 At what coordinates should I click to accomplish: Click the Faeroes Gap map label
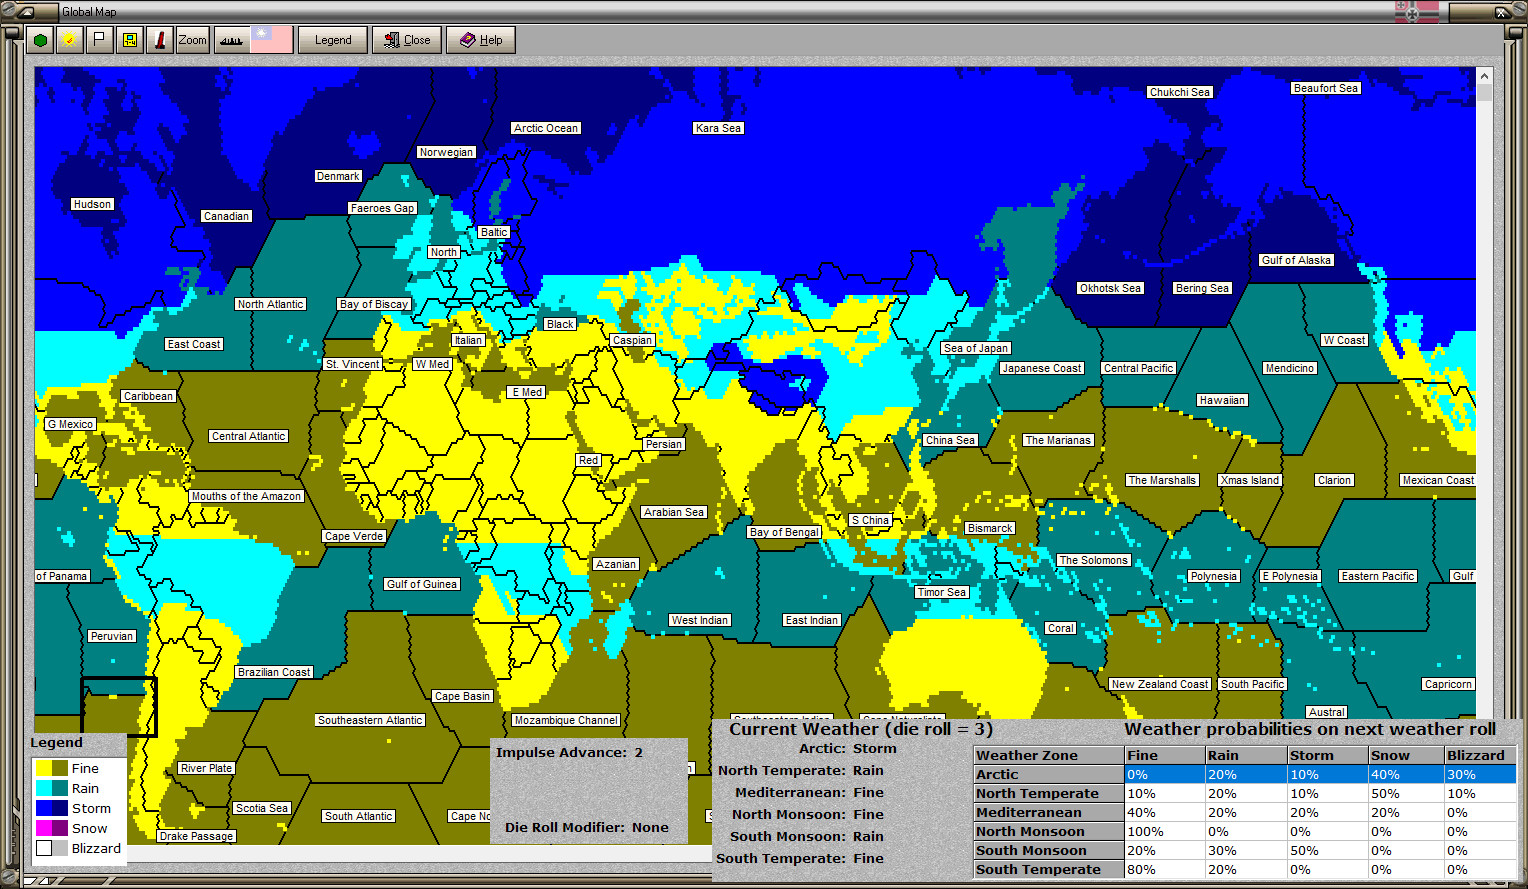pos(382,208)
